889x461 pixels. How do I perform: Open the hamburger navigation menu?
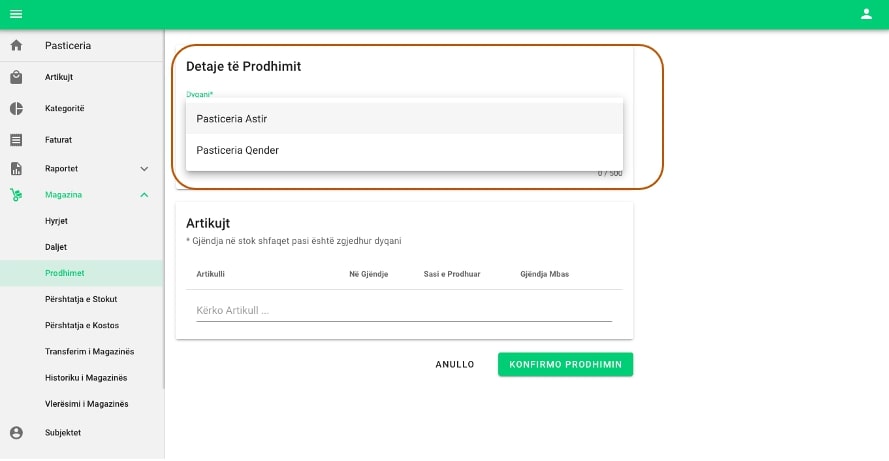click(x=16, y=13)
